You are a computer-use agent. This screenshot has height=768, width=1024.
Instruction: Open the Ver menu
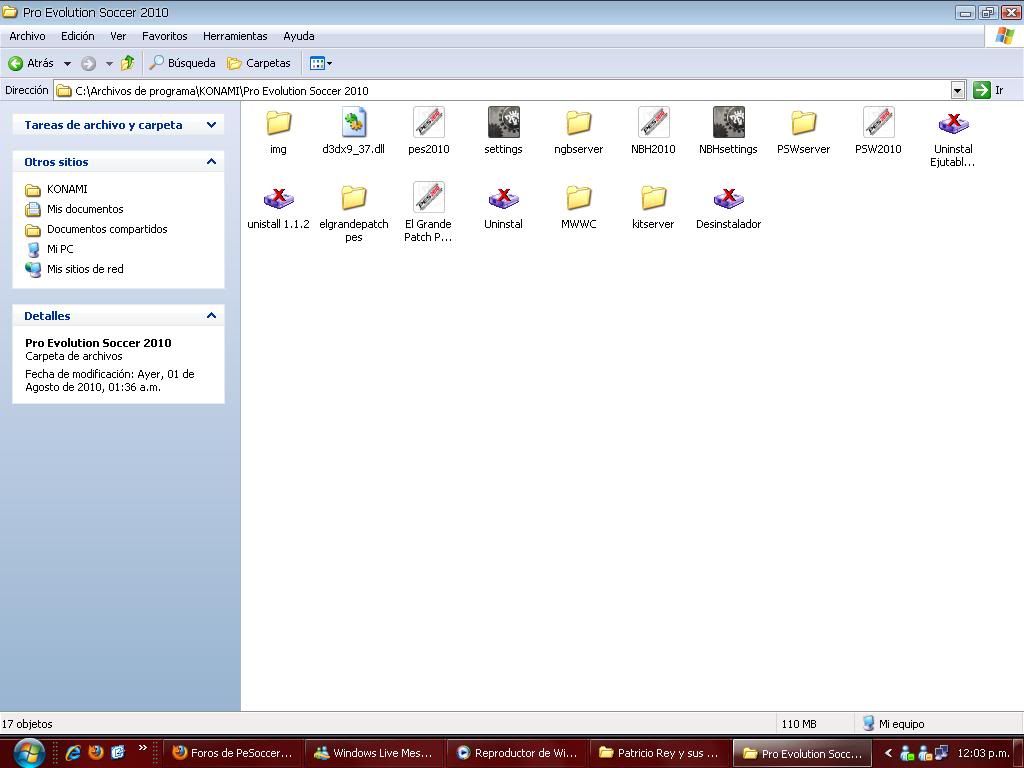118,36
